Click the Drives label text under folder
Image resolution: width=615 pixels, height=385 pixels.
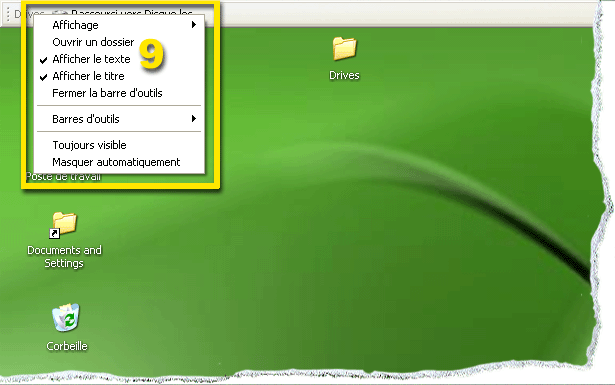pyautogui.click(x=344, y=75)
